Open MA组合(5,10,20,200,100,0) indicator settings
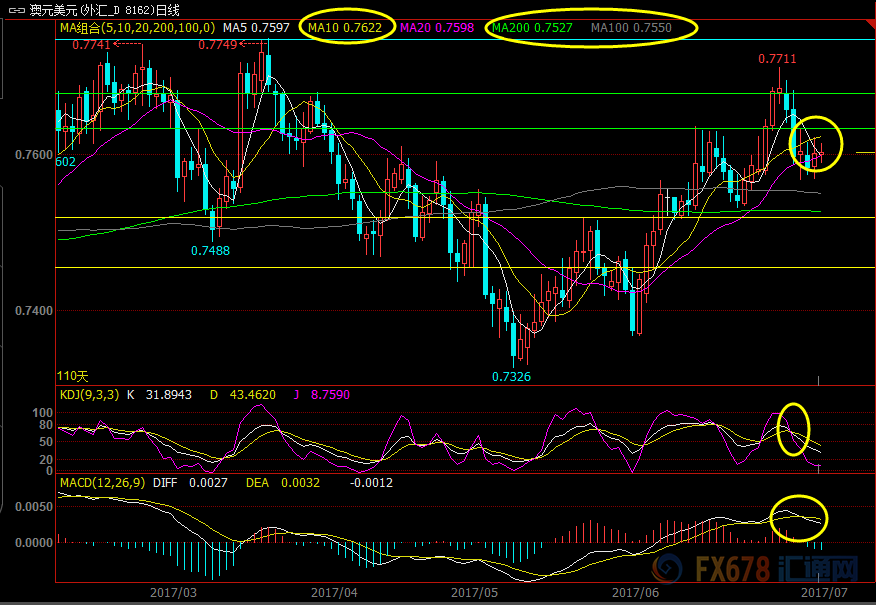 (x=136, y=28)
